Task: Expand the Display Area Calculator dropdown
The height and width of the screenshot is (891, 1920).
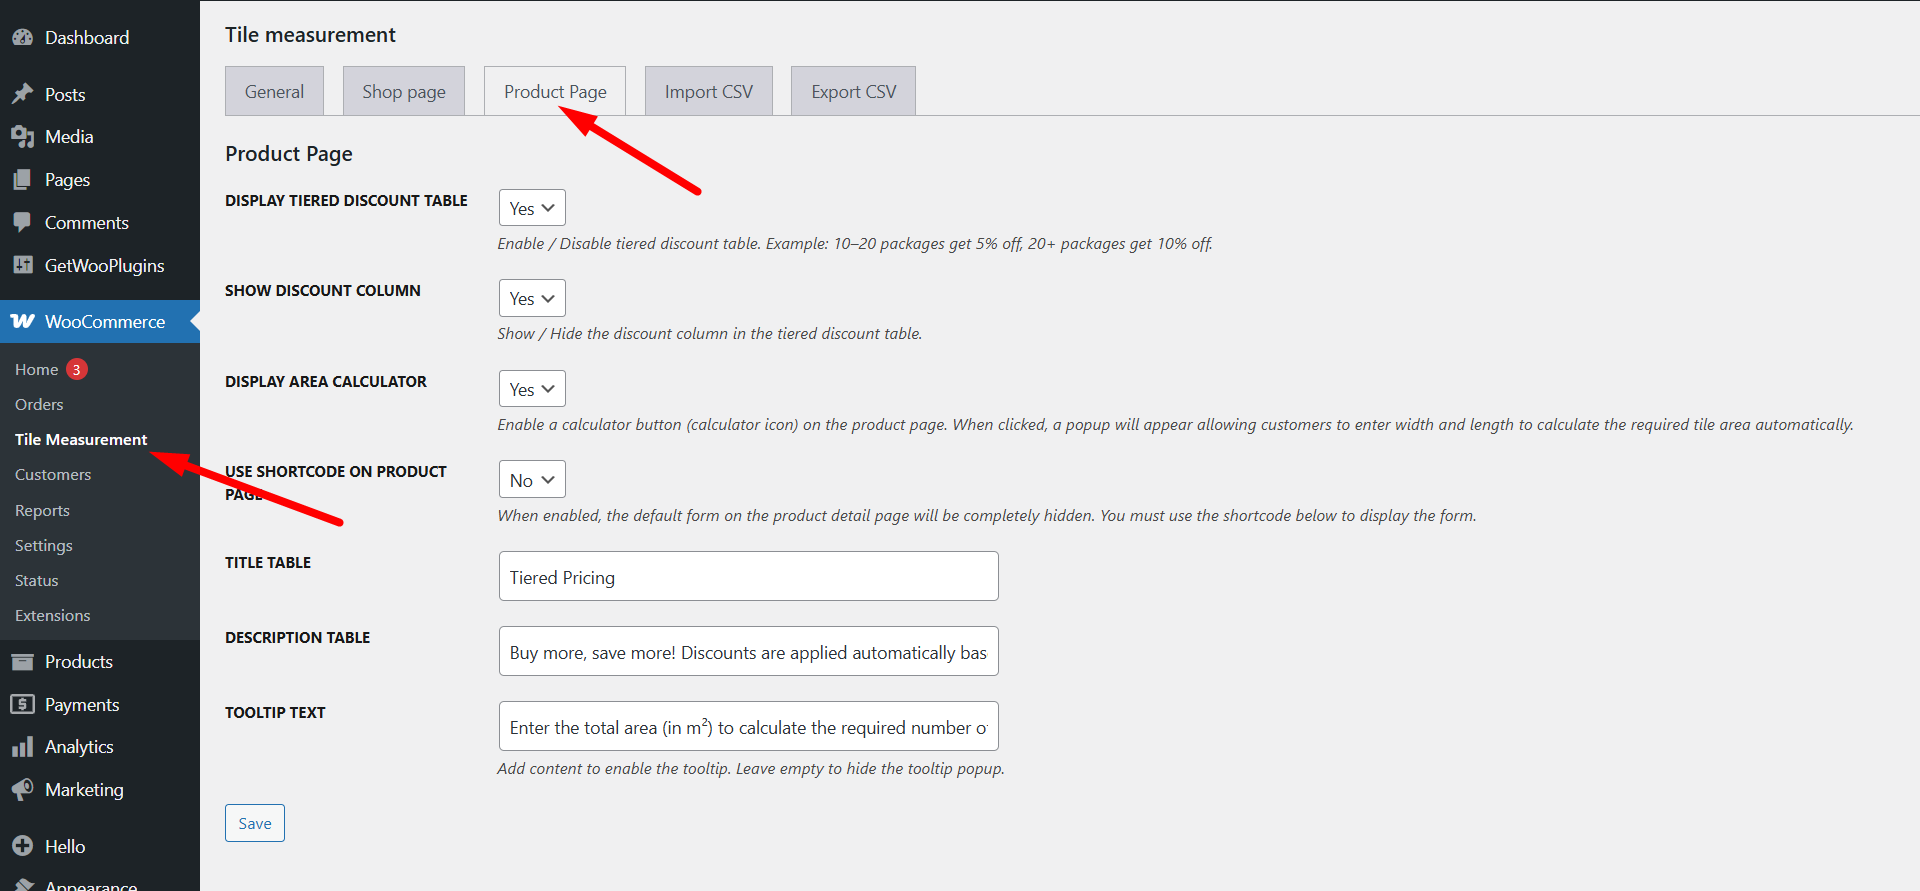Action: (532, 389)
